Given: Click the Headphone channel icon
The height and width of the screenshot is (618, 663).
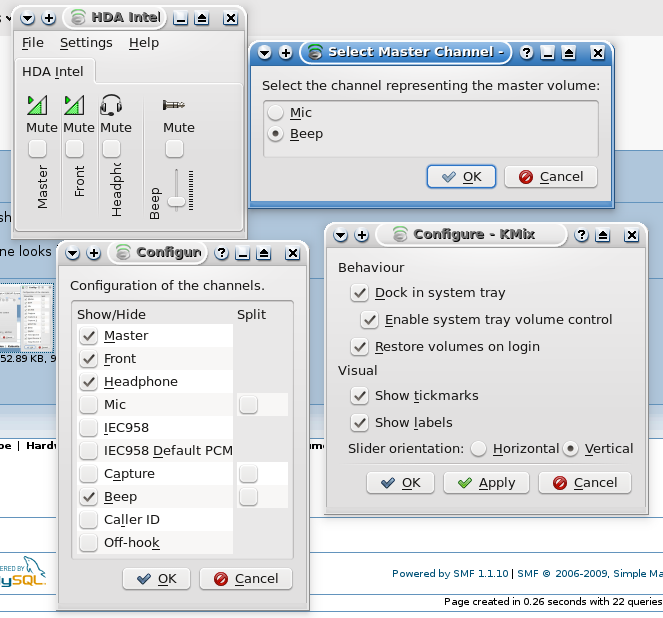Looking at the screenshot, I should (x=111, y=104).
